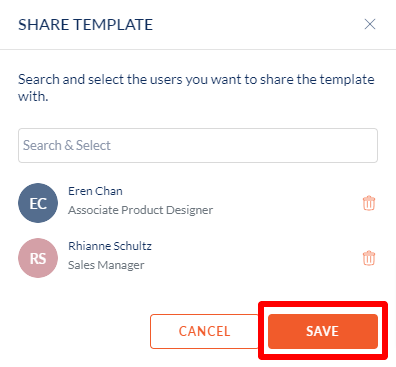Click the SAVE label on the orange button

coord(322,331)
